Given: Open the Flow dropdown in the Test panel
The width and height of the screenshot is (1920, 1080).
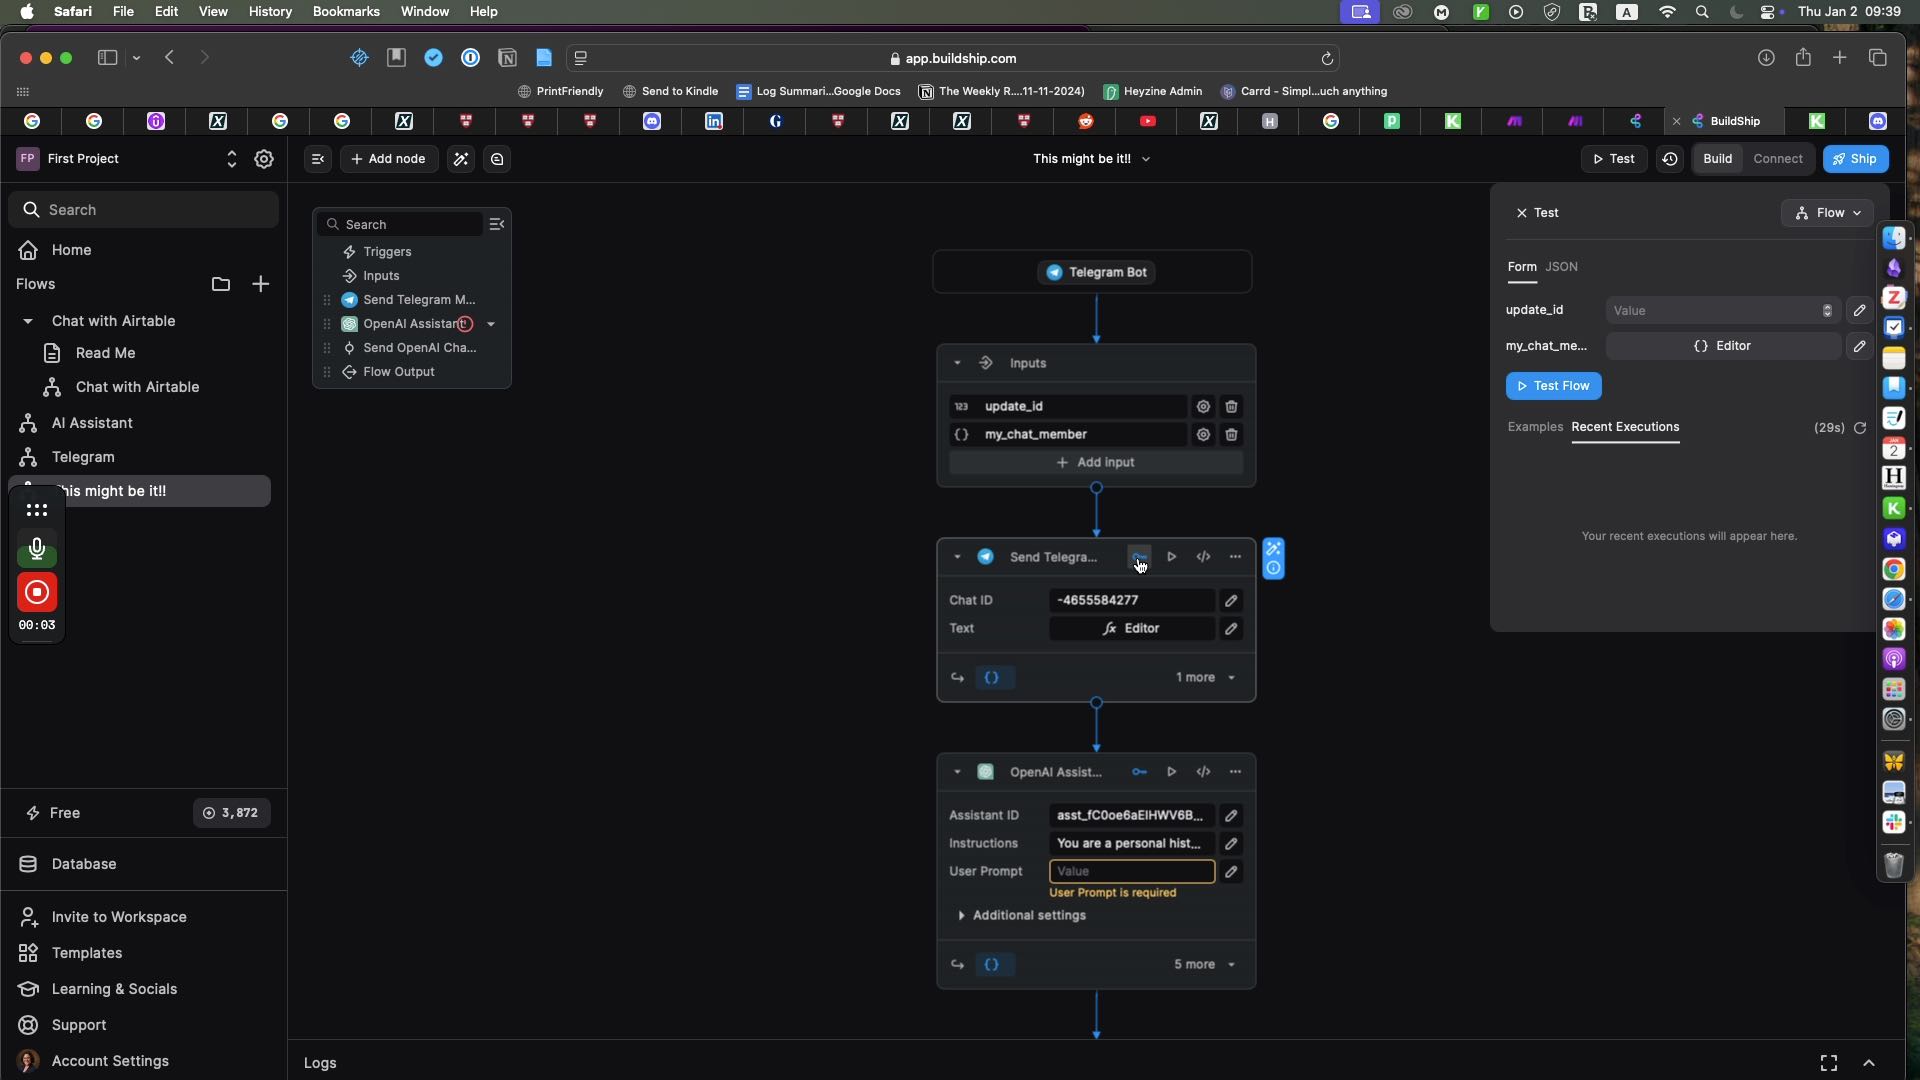Looking at the screenshot, I should pos(1827,212).
